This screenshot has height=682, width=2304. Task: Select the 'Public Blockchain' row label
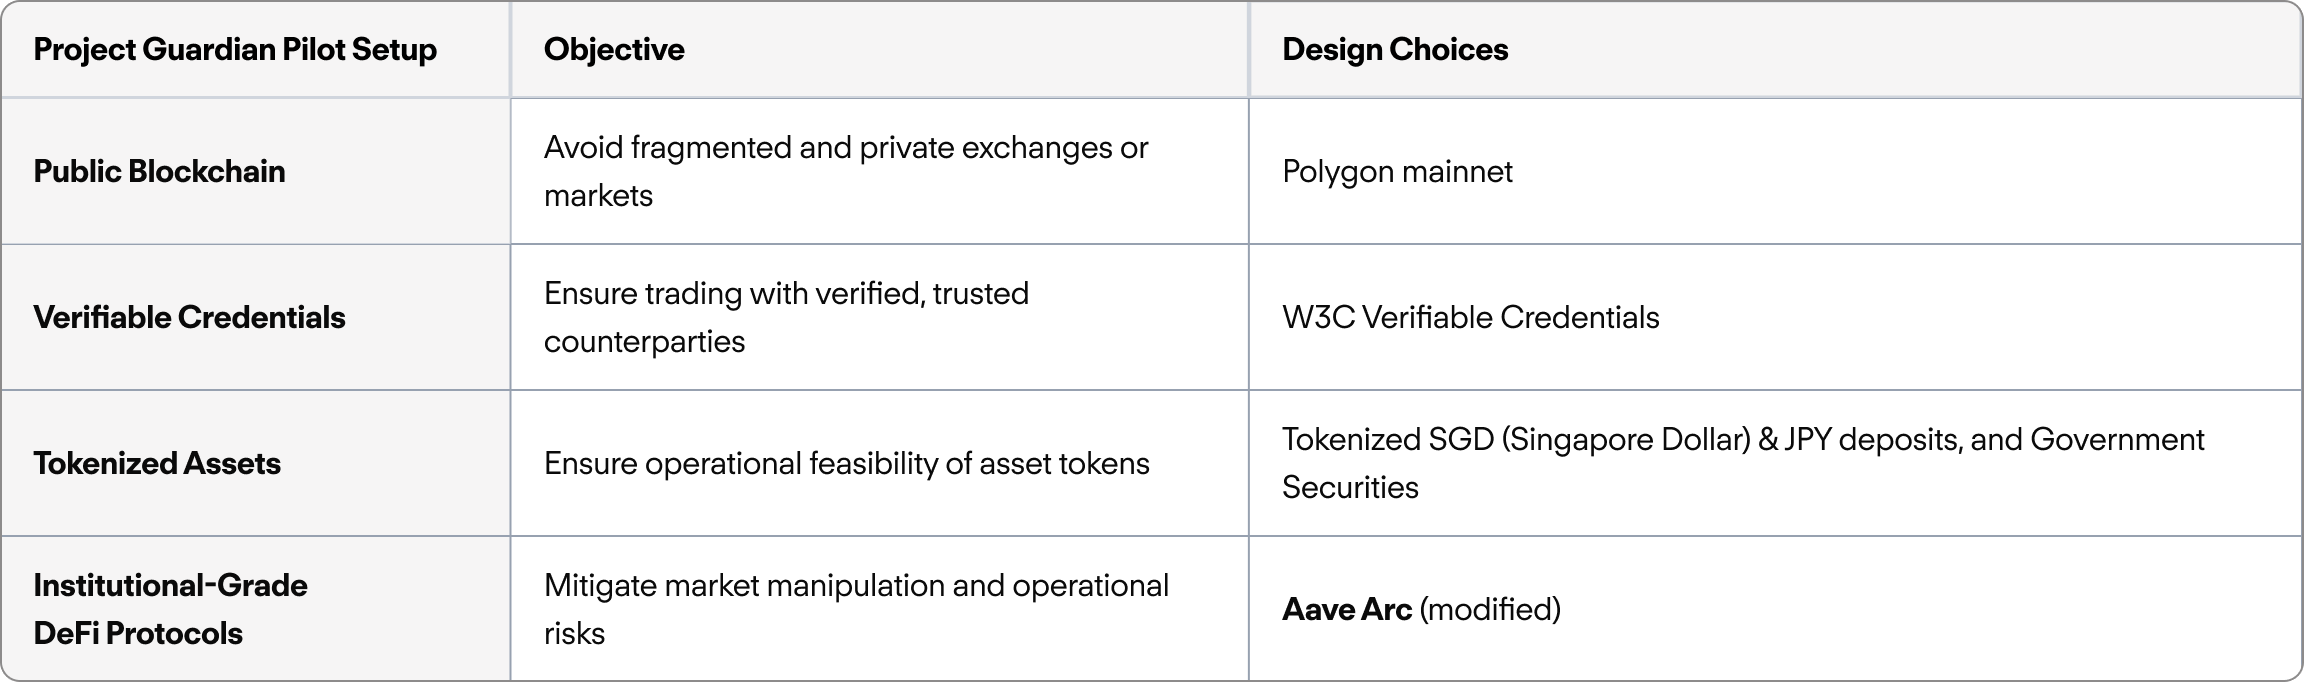tap(159, 171)
